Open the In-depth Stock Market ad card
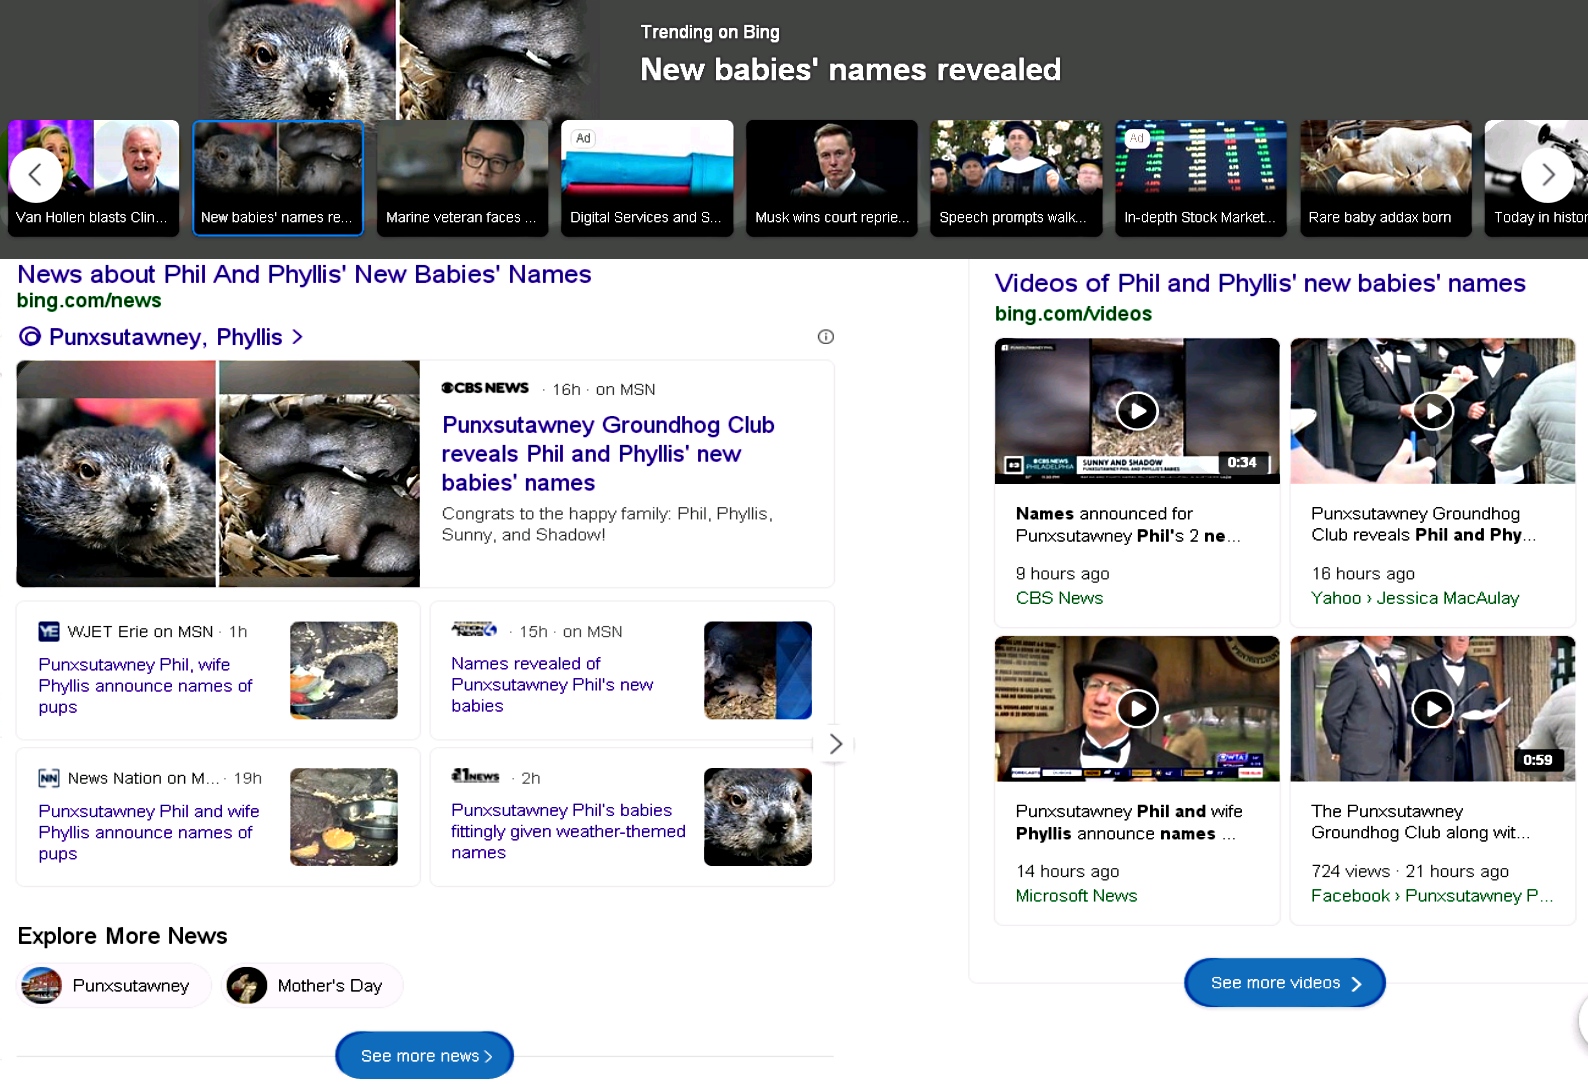The width and height of the screenshot is (1588, 1084). [x=1201, y=178]
